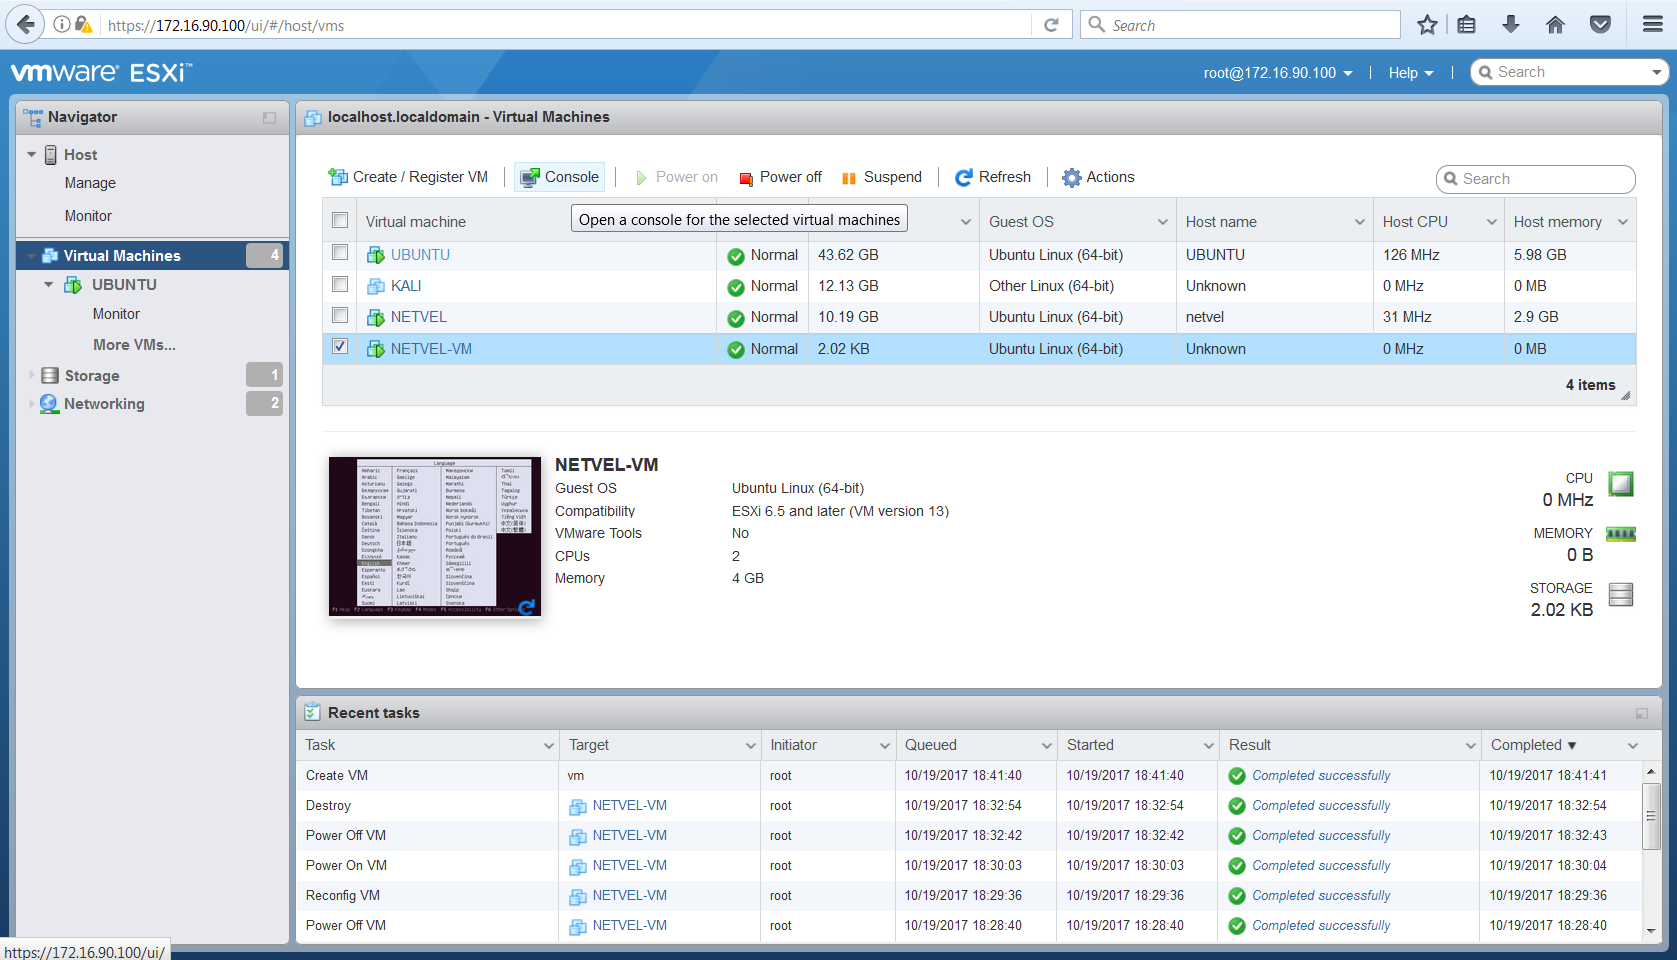Select Networking in Navigator

pos(104,404)
